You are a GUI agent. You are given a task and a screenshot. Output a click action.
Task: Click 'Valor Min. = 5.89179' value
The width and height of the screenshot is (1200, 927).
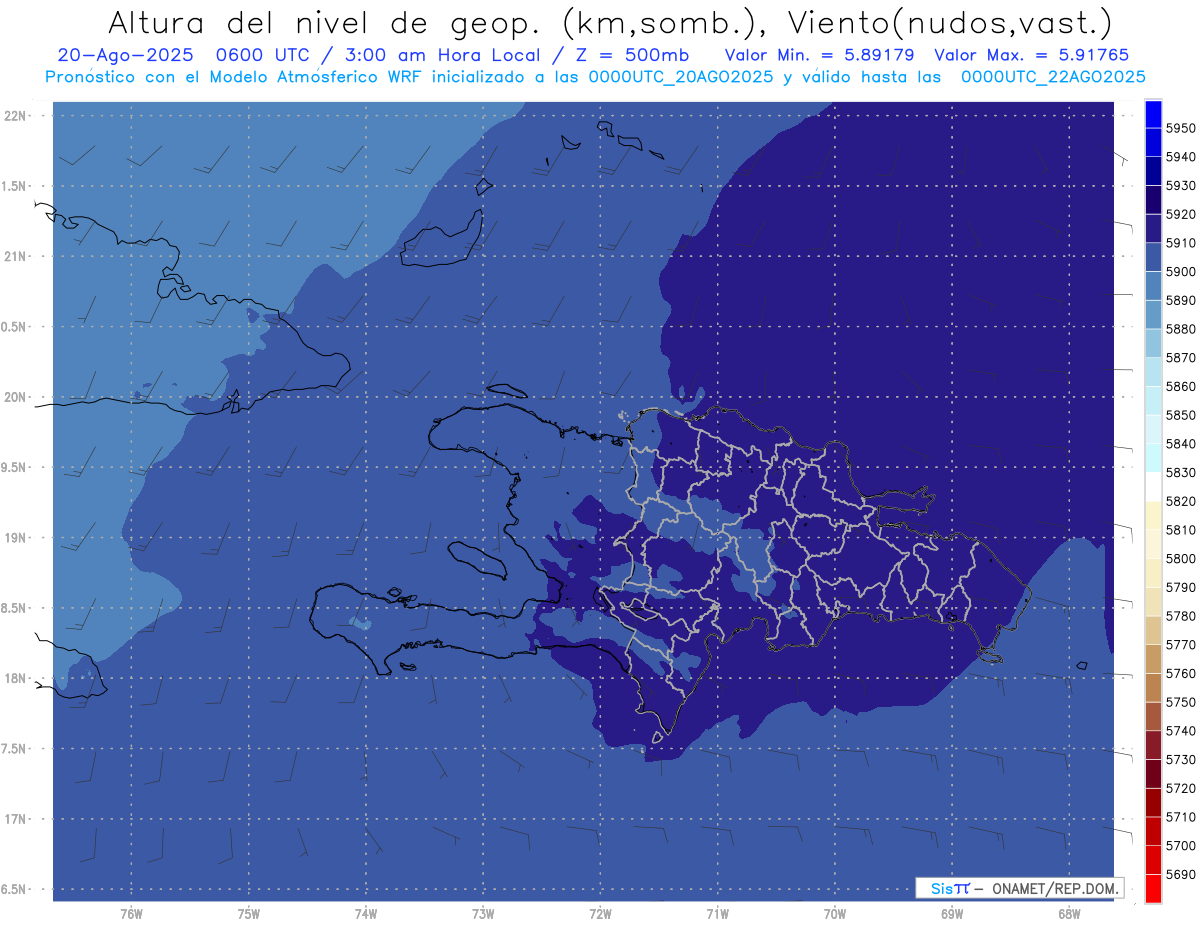point(821,55)
